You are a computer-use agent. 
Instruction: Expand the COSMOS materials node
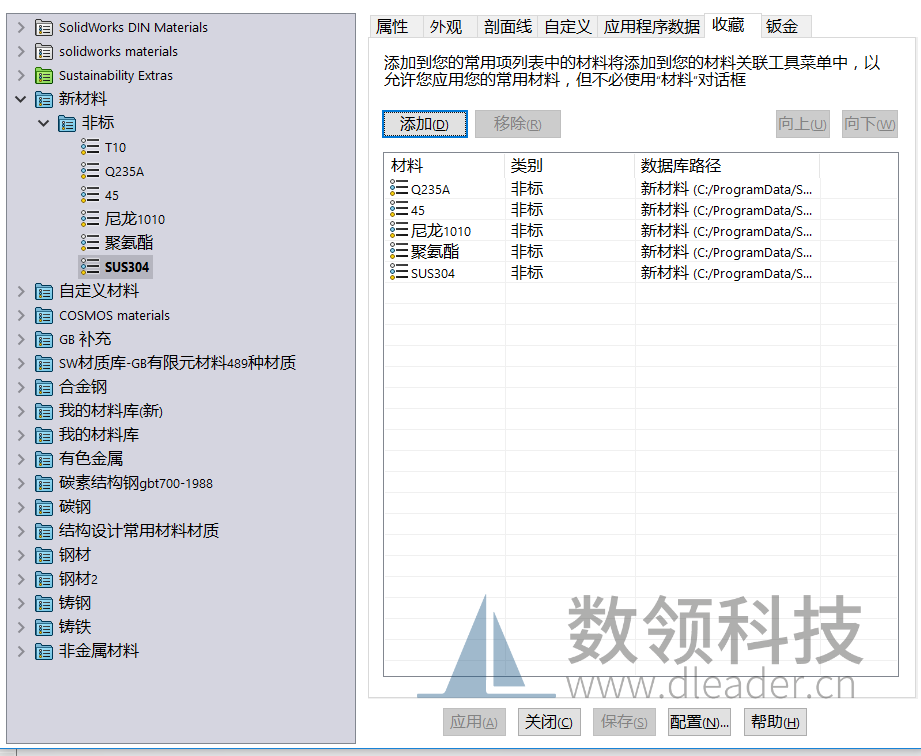pyautogui.click(x=21, y=315)
